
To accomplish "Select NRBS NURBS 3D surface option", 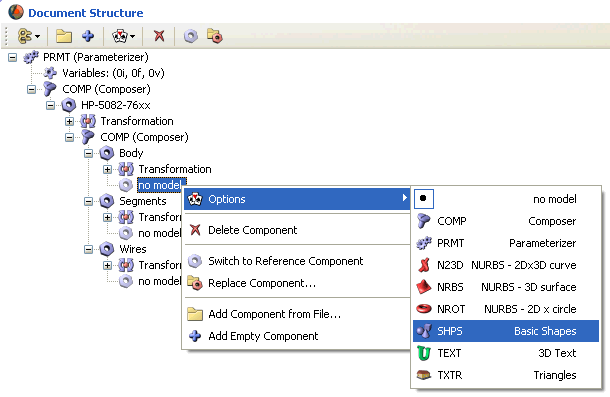I will [x=506, y=287].
